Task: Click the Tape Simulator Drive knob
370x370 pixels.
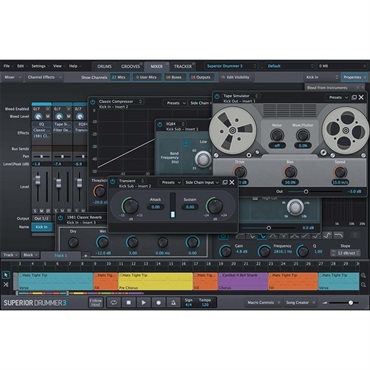Action: point(240,172)
